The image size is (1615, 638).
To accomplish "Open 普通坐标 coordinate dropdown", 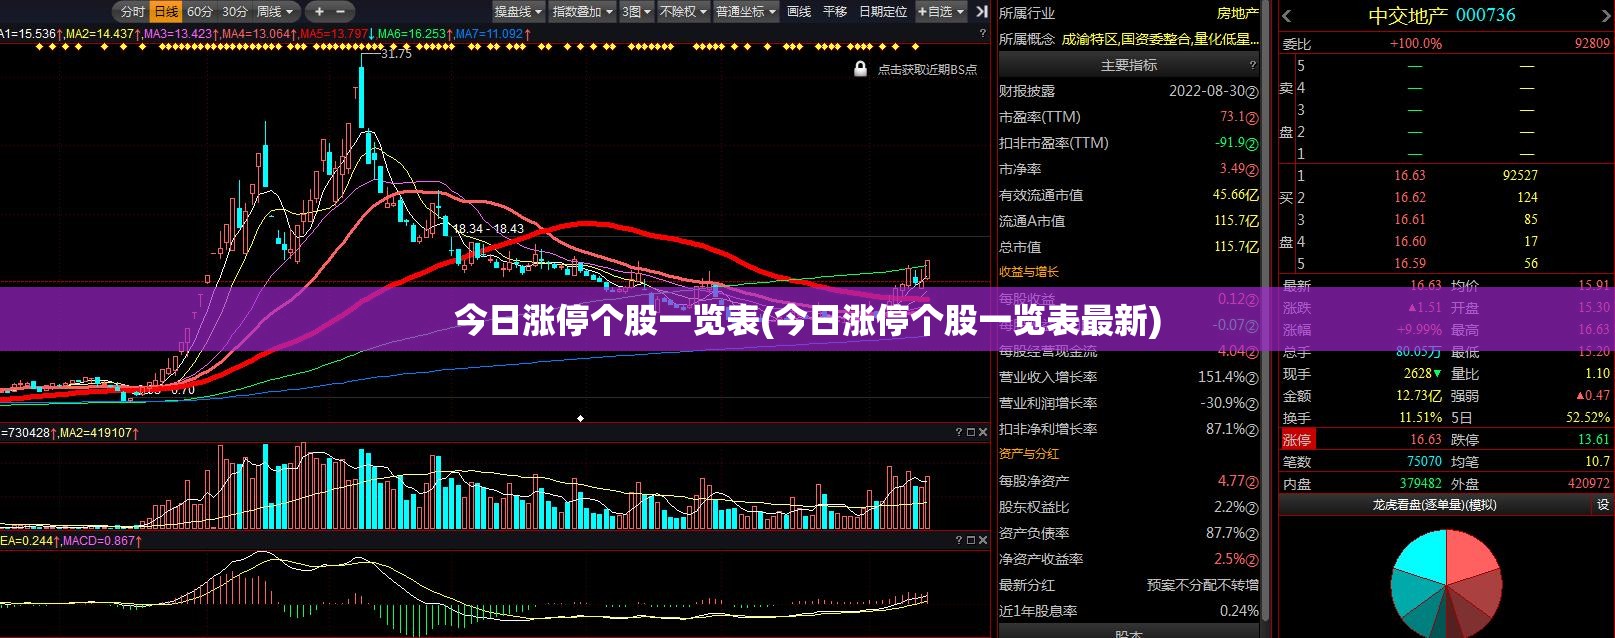I will [745, 12].
